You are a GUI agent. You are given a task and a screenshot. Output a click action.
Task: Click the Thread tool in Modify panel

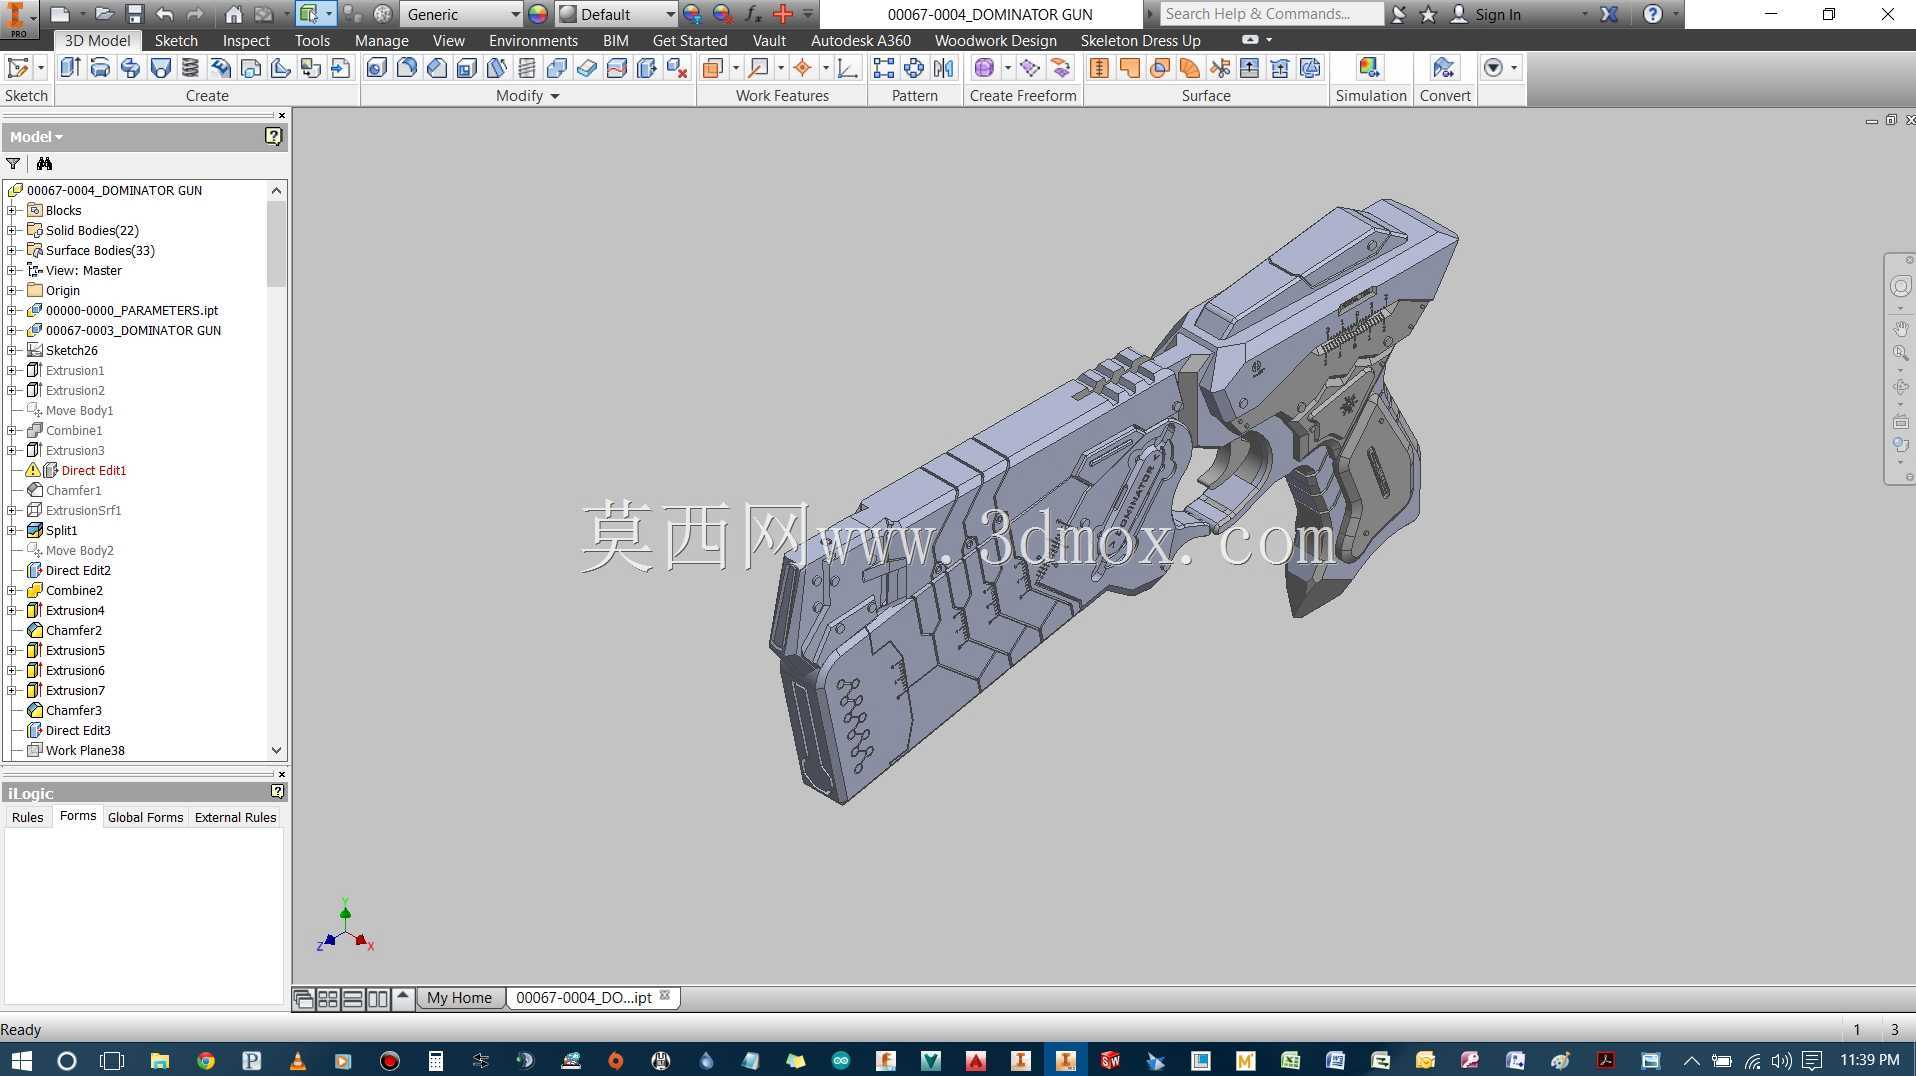click(x=527, y=68)
